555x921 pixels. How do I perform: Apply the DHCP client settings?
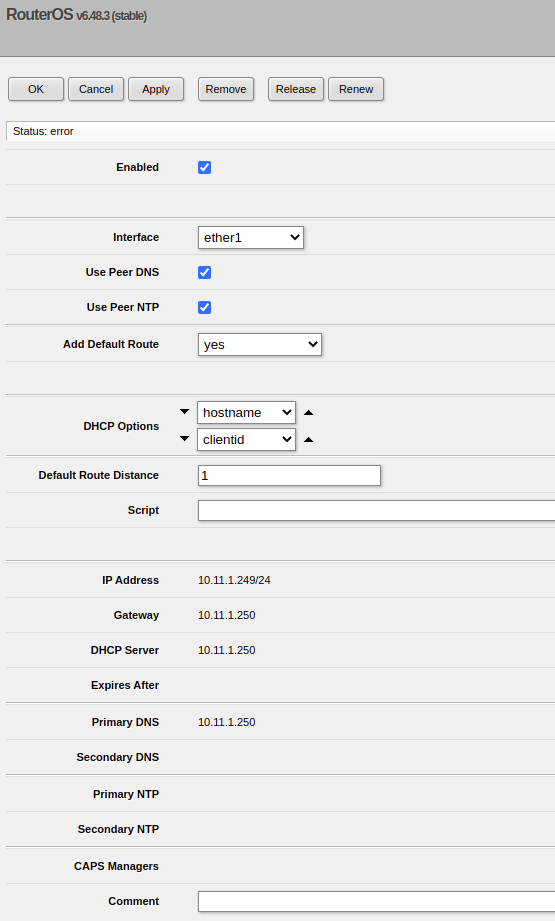156,89
